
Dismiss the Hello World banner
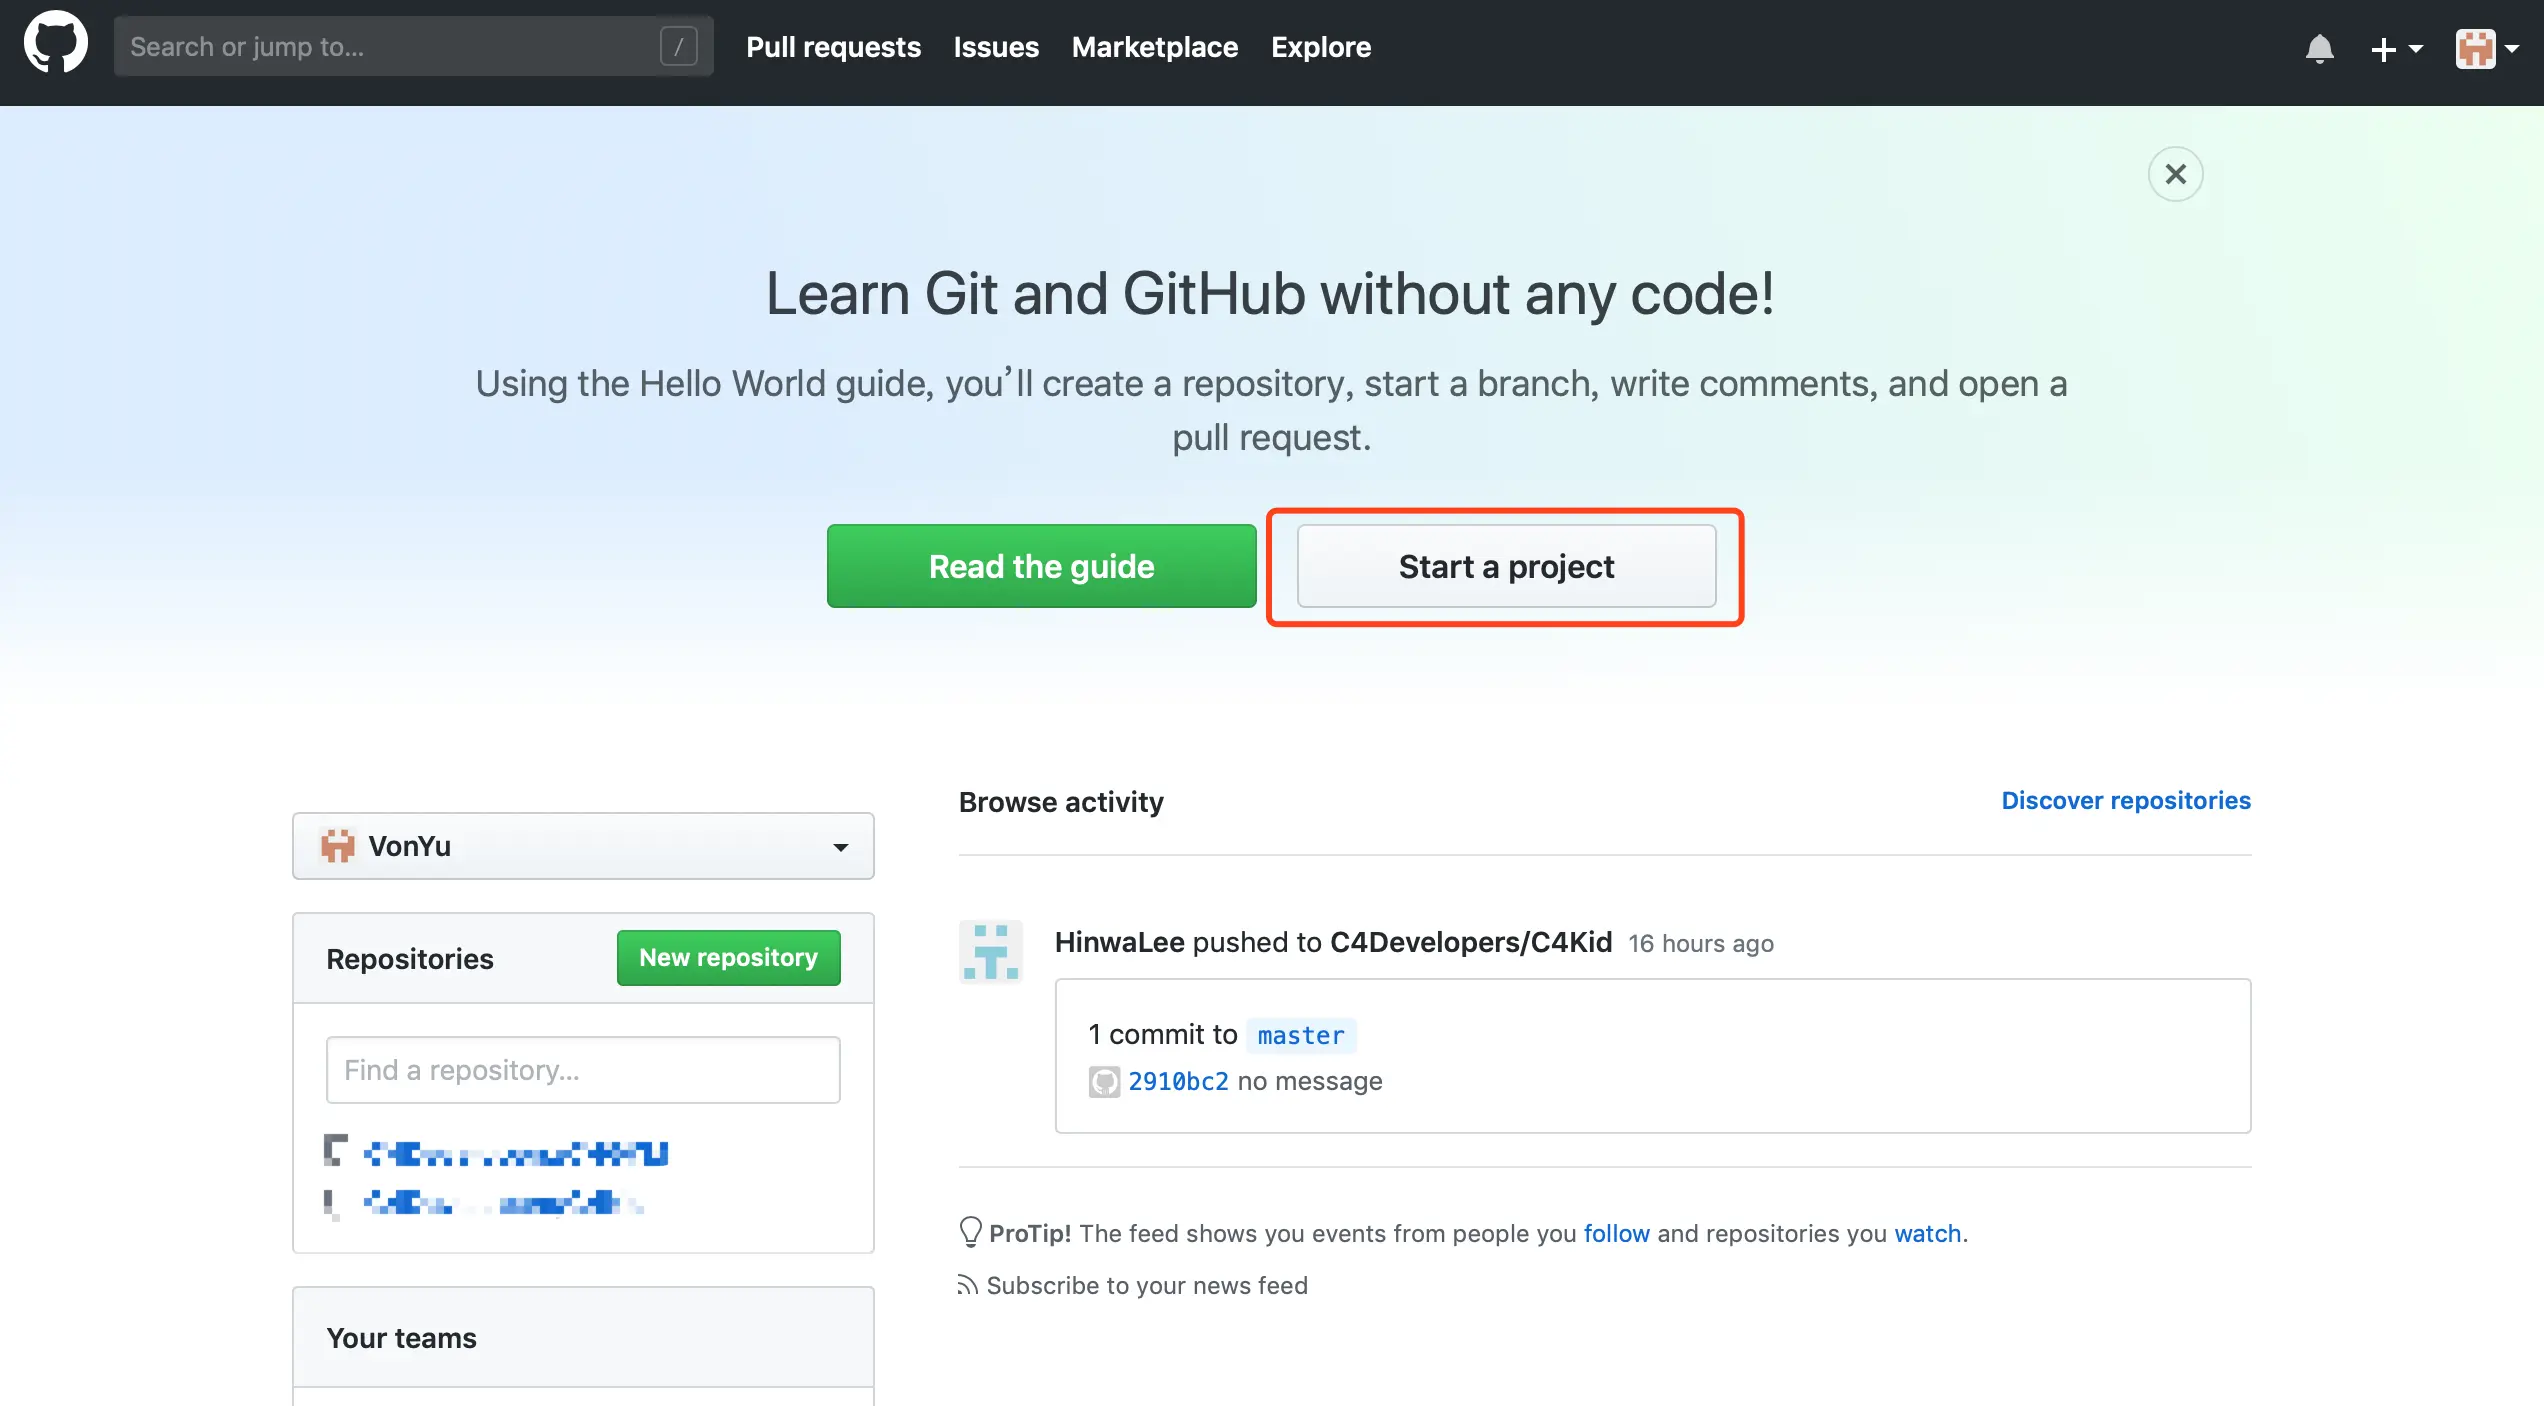2175,174
